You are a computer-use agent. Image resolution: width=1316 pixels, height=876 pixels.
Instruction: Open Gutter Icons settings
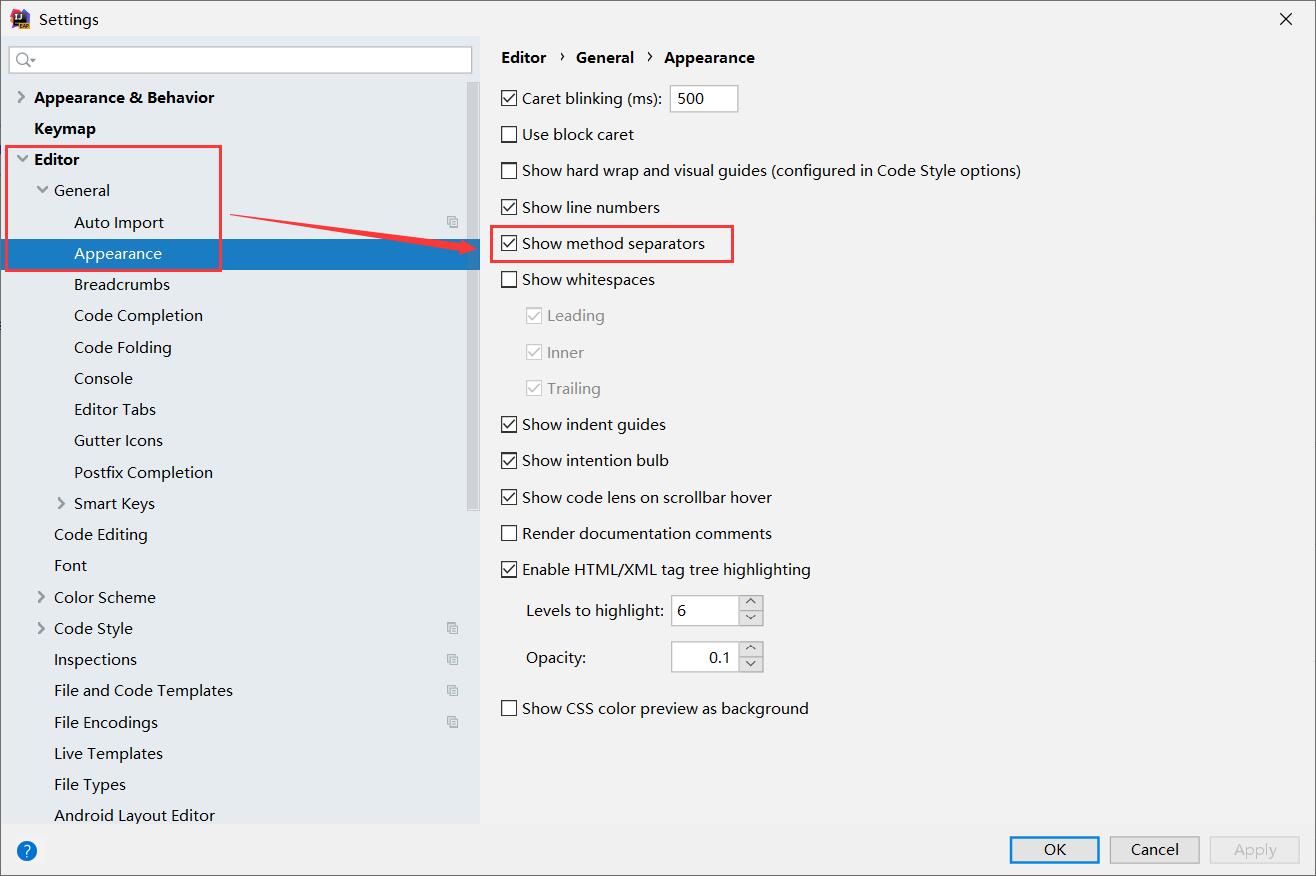[x=118, y=440]
